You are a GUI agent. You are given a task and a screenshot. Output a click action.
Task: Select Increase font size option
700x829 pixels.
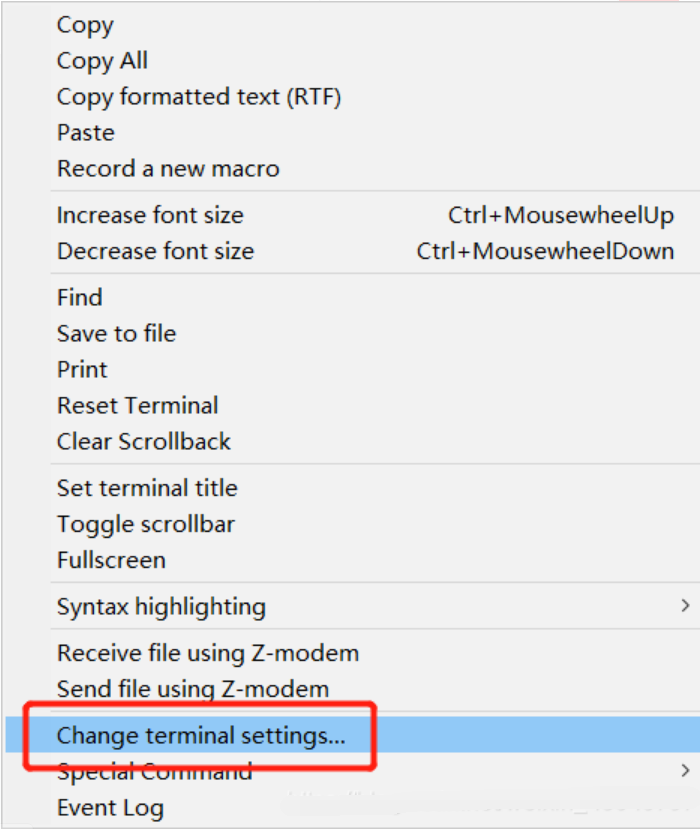[x=150, y=215]
